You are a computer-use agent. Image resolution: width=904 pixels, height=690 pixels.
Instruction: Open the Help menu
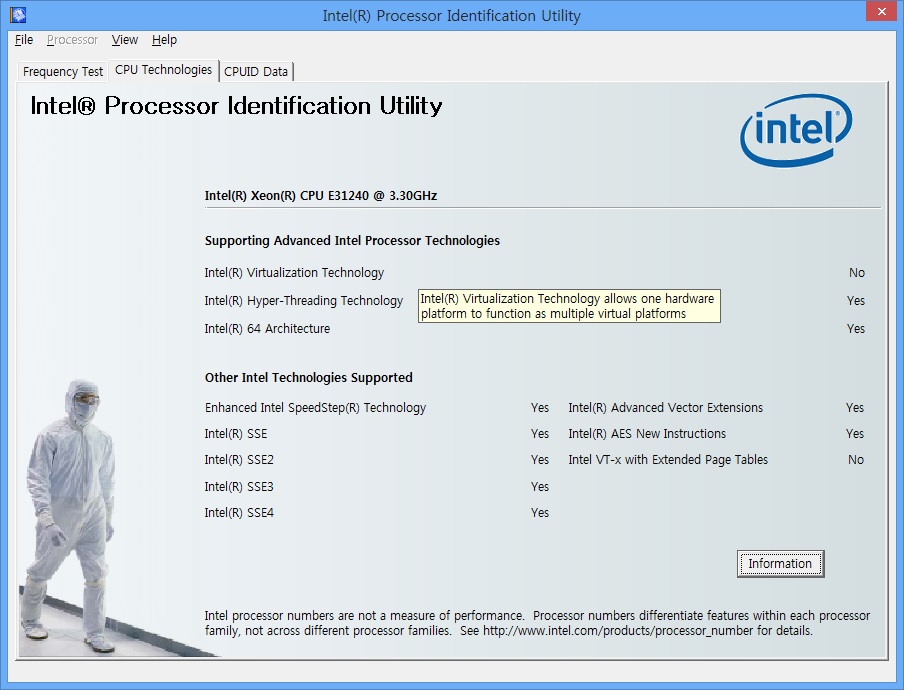pyautogui.click(x=164, y=40)
